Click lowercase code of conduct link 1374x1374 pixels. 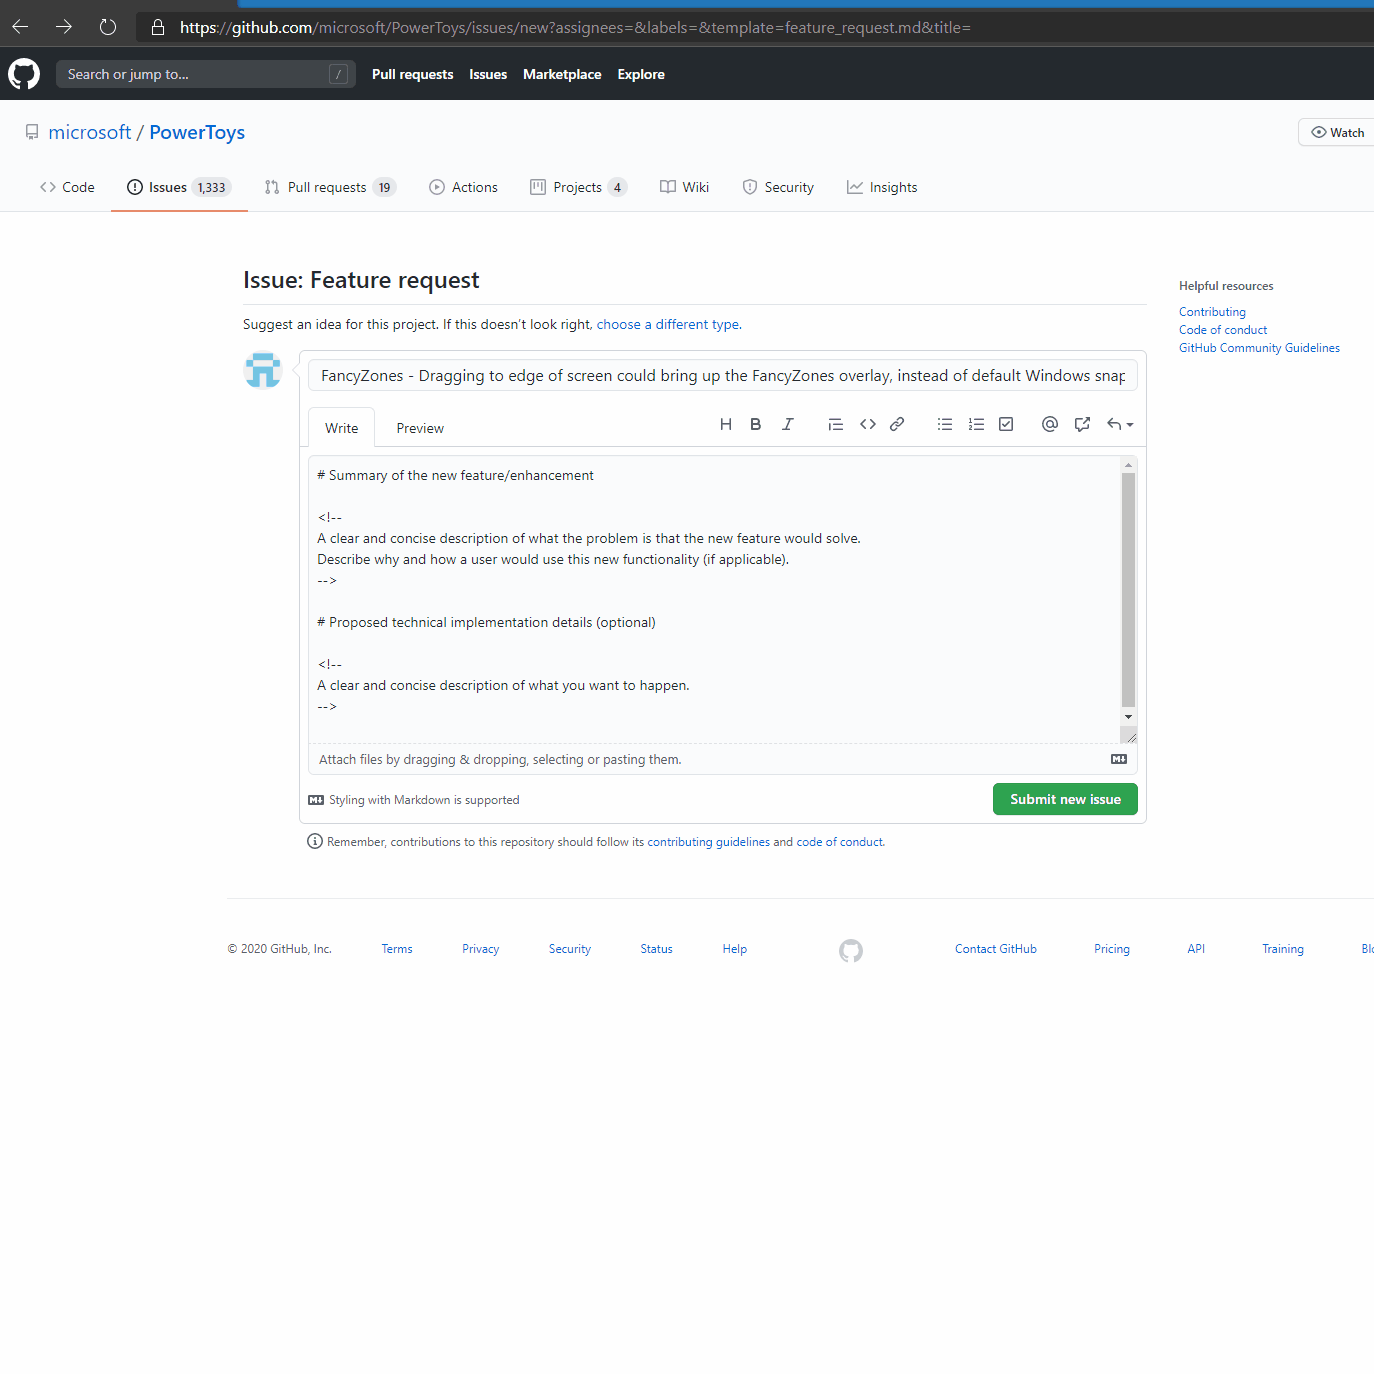pos(840,842)
